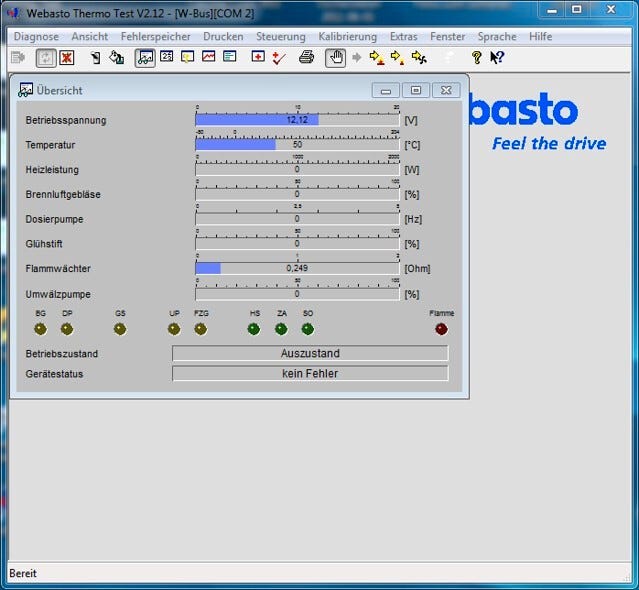Click the context help arrow-question icon
This screenshot has width=639, height=590.
point(497,58)
